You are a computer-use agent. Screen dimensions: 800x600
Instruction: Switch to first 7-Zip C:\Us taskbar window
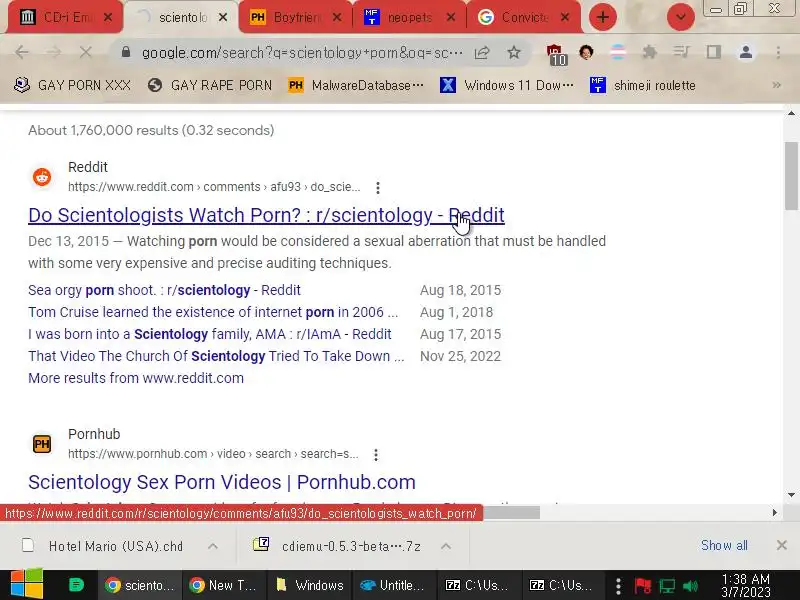[x=479, y=585]
